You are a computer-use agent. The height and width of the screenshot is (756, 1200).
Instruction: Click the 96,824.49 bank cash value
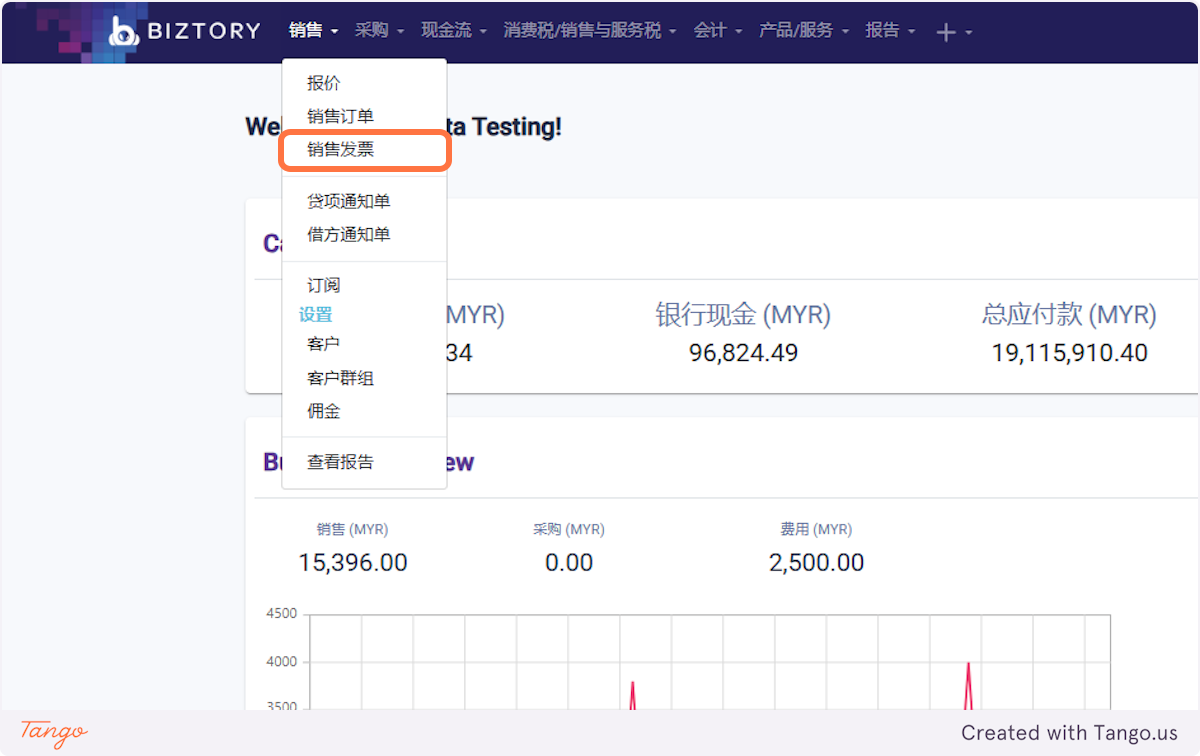coord(743,353)
